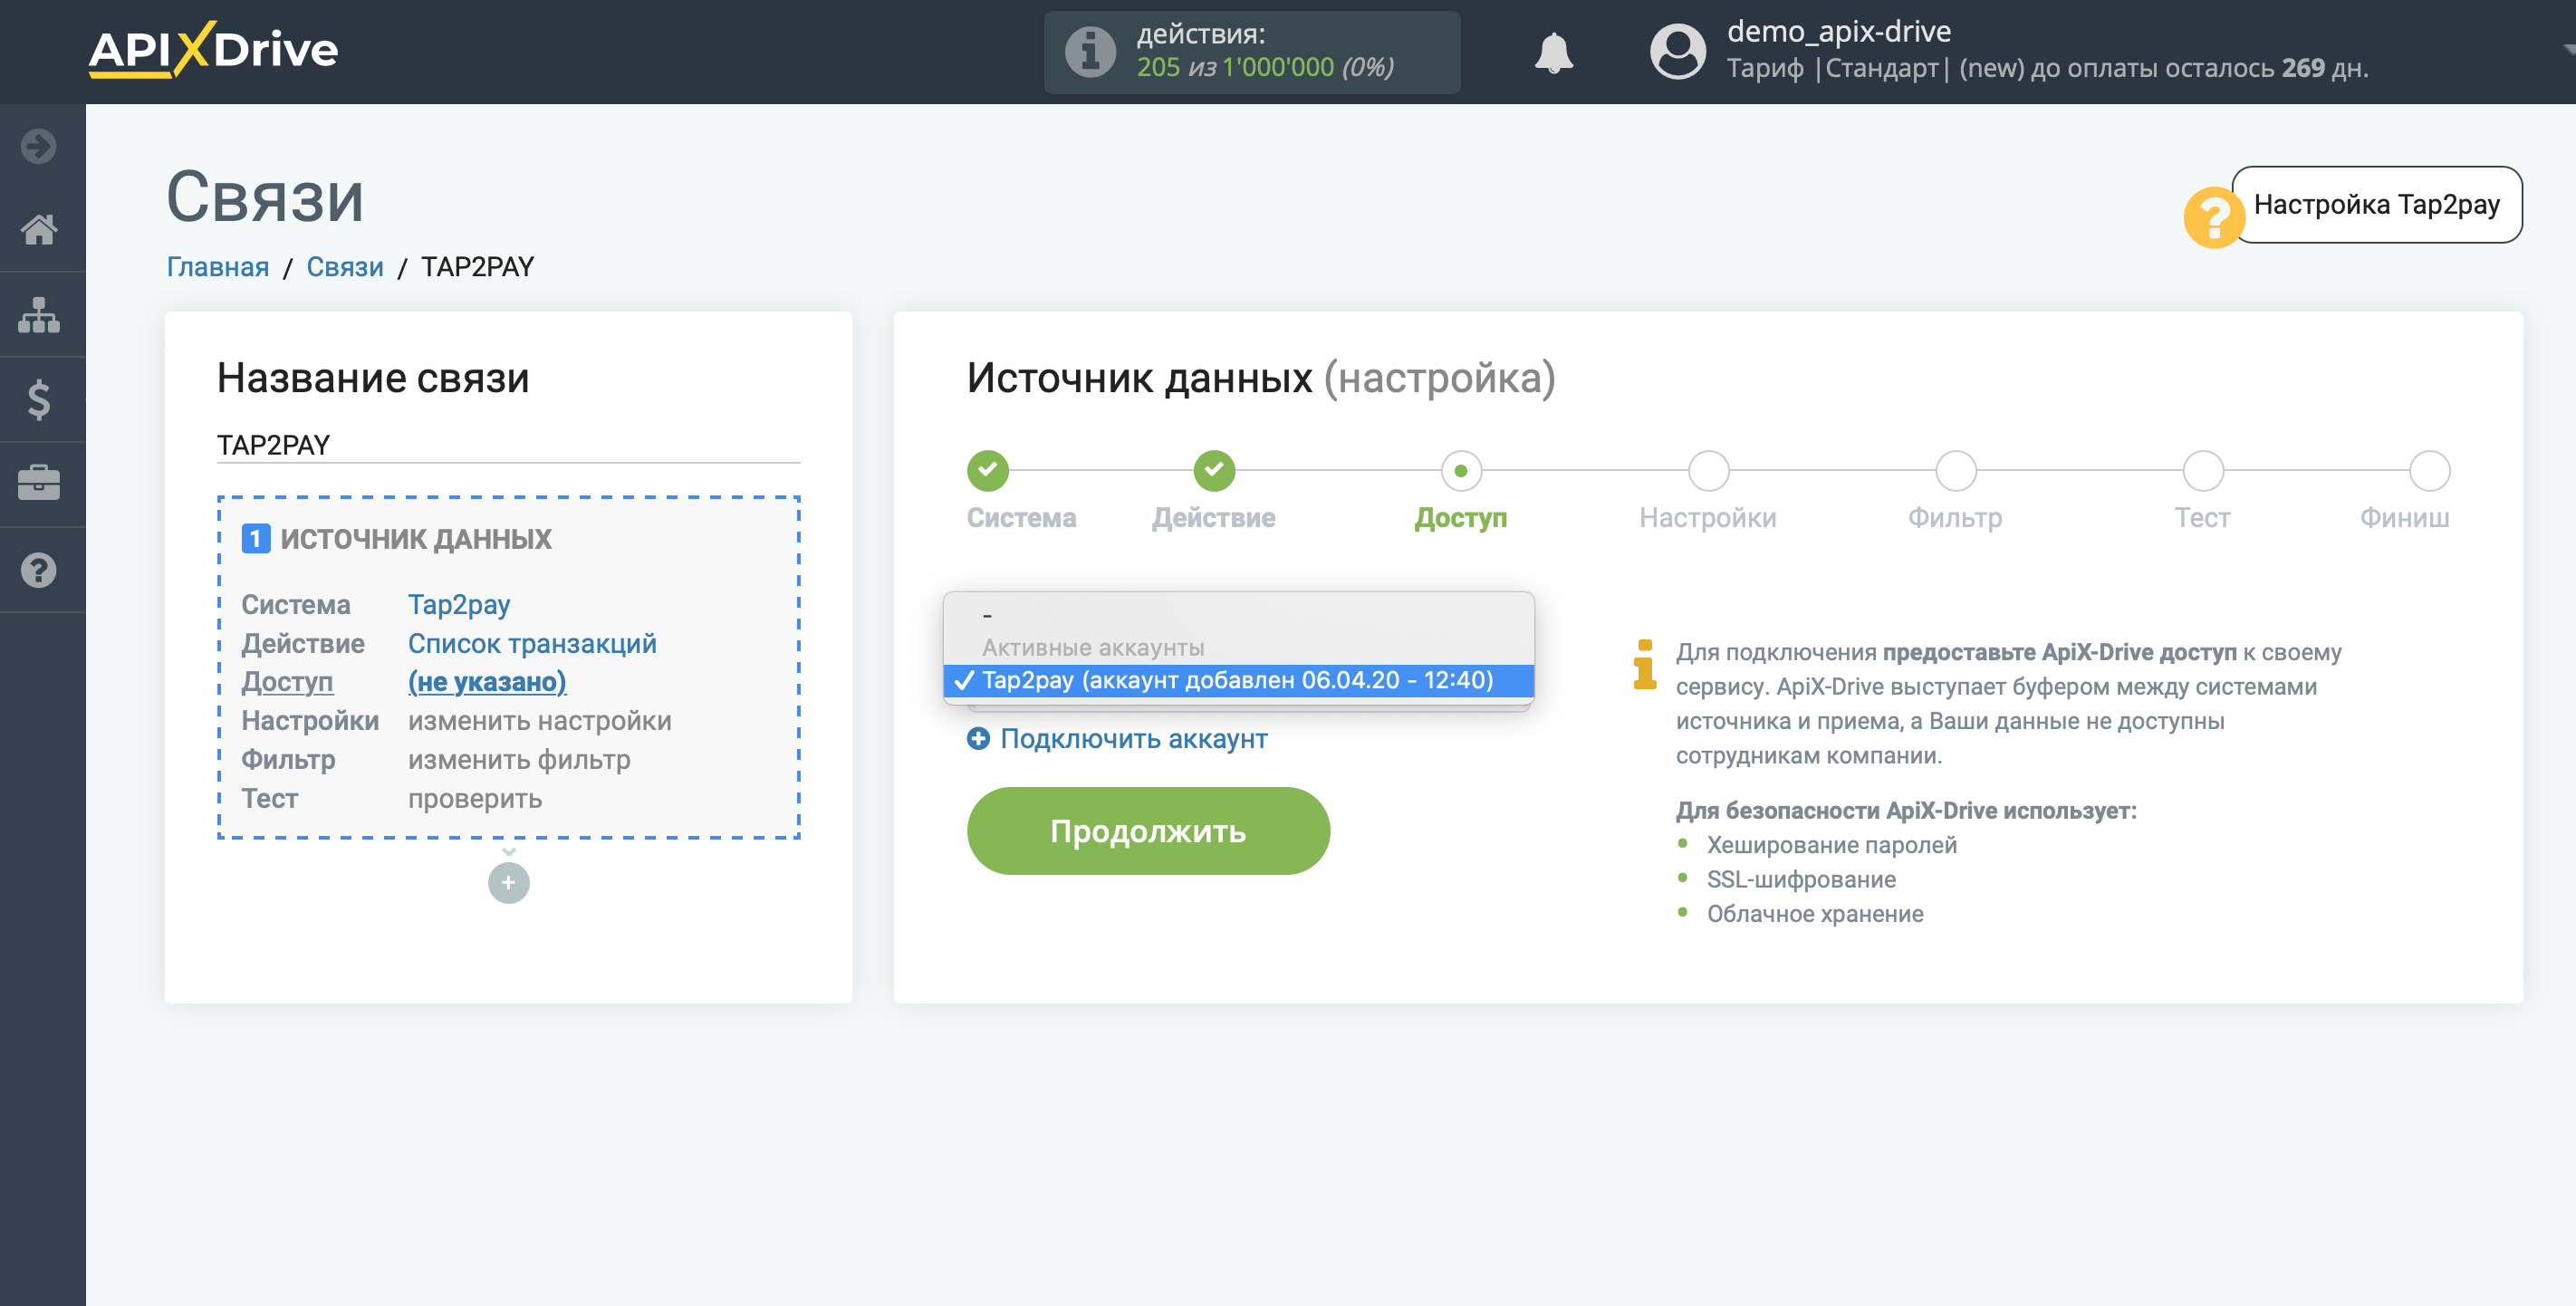Open Настройка Tap2pay help button
The height and width of the screenshot is (1306, 2576).
pyautogui.click(x=2376, y=205)
